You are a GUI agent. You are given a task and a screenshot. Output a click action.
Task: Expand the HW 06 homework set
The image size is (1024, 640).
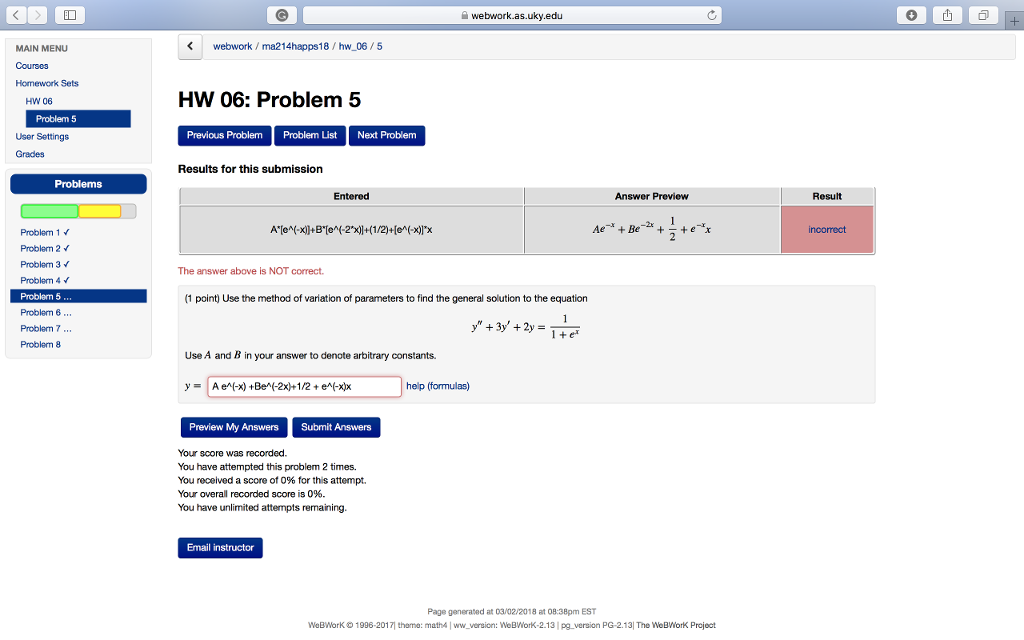click(x=38, y=101)
